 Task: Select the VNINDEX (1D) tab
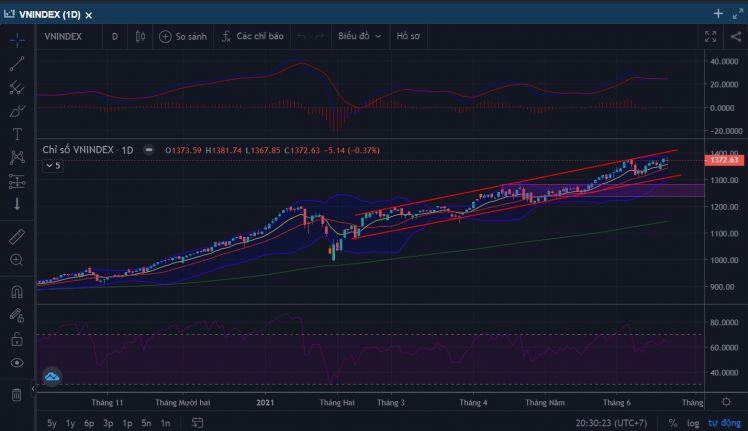coord(50,15)
